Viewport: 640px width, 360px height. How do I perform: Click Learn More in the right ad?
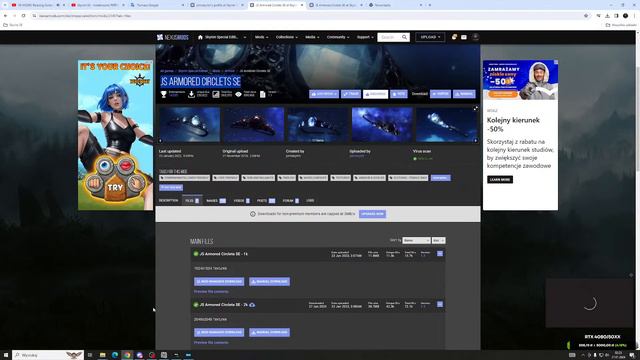click(500, 180)
